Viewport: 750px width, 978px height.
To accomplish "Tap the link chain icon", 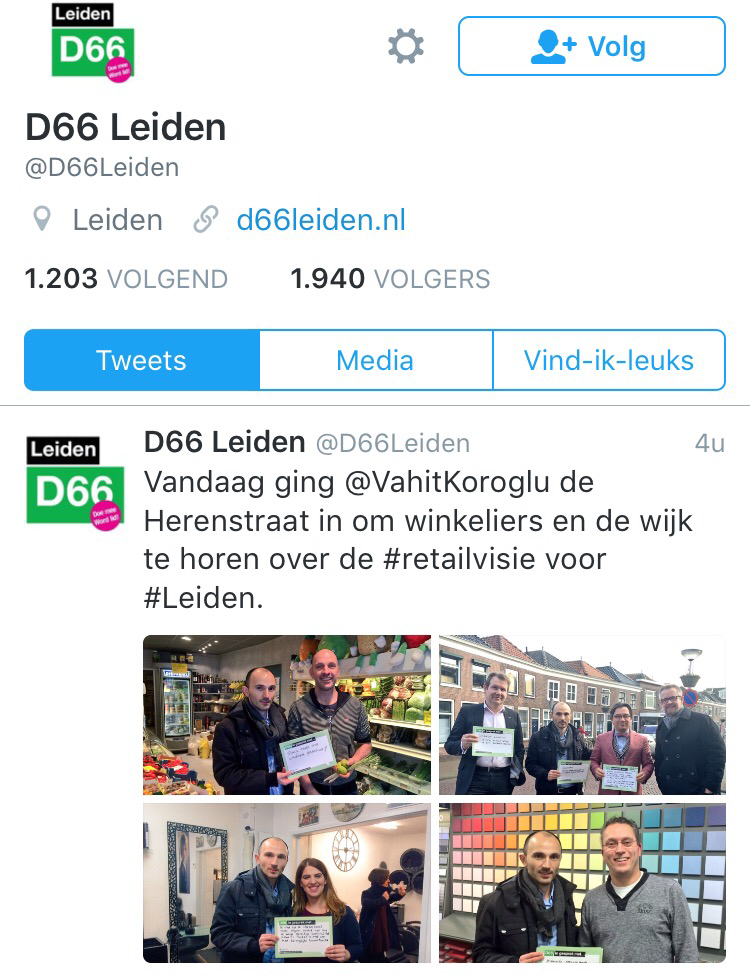I will tap(205, 220).
